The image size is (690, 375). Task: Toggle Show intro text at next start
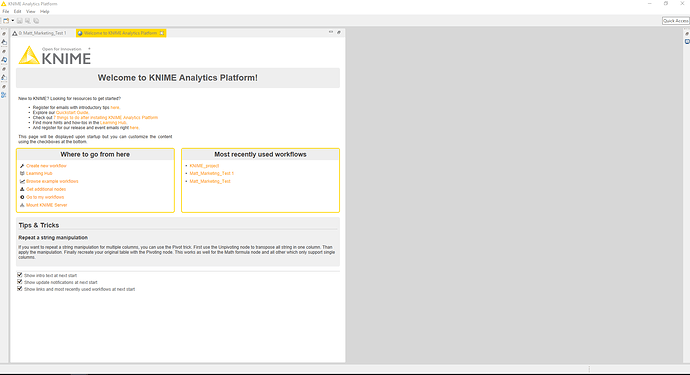click(19, 275)
